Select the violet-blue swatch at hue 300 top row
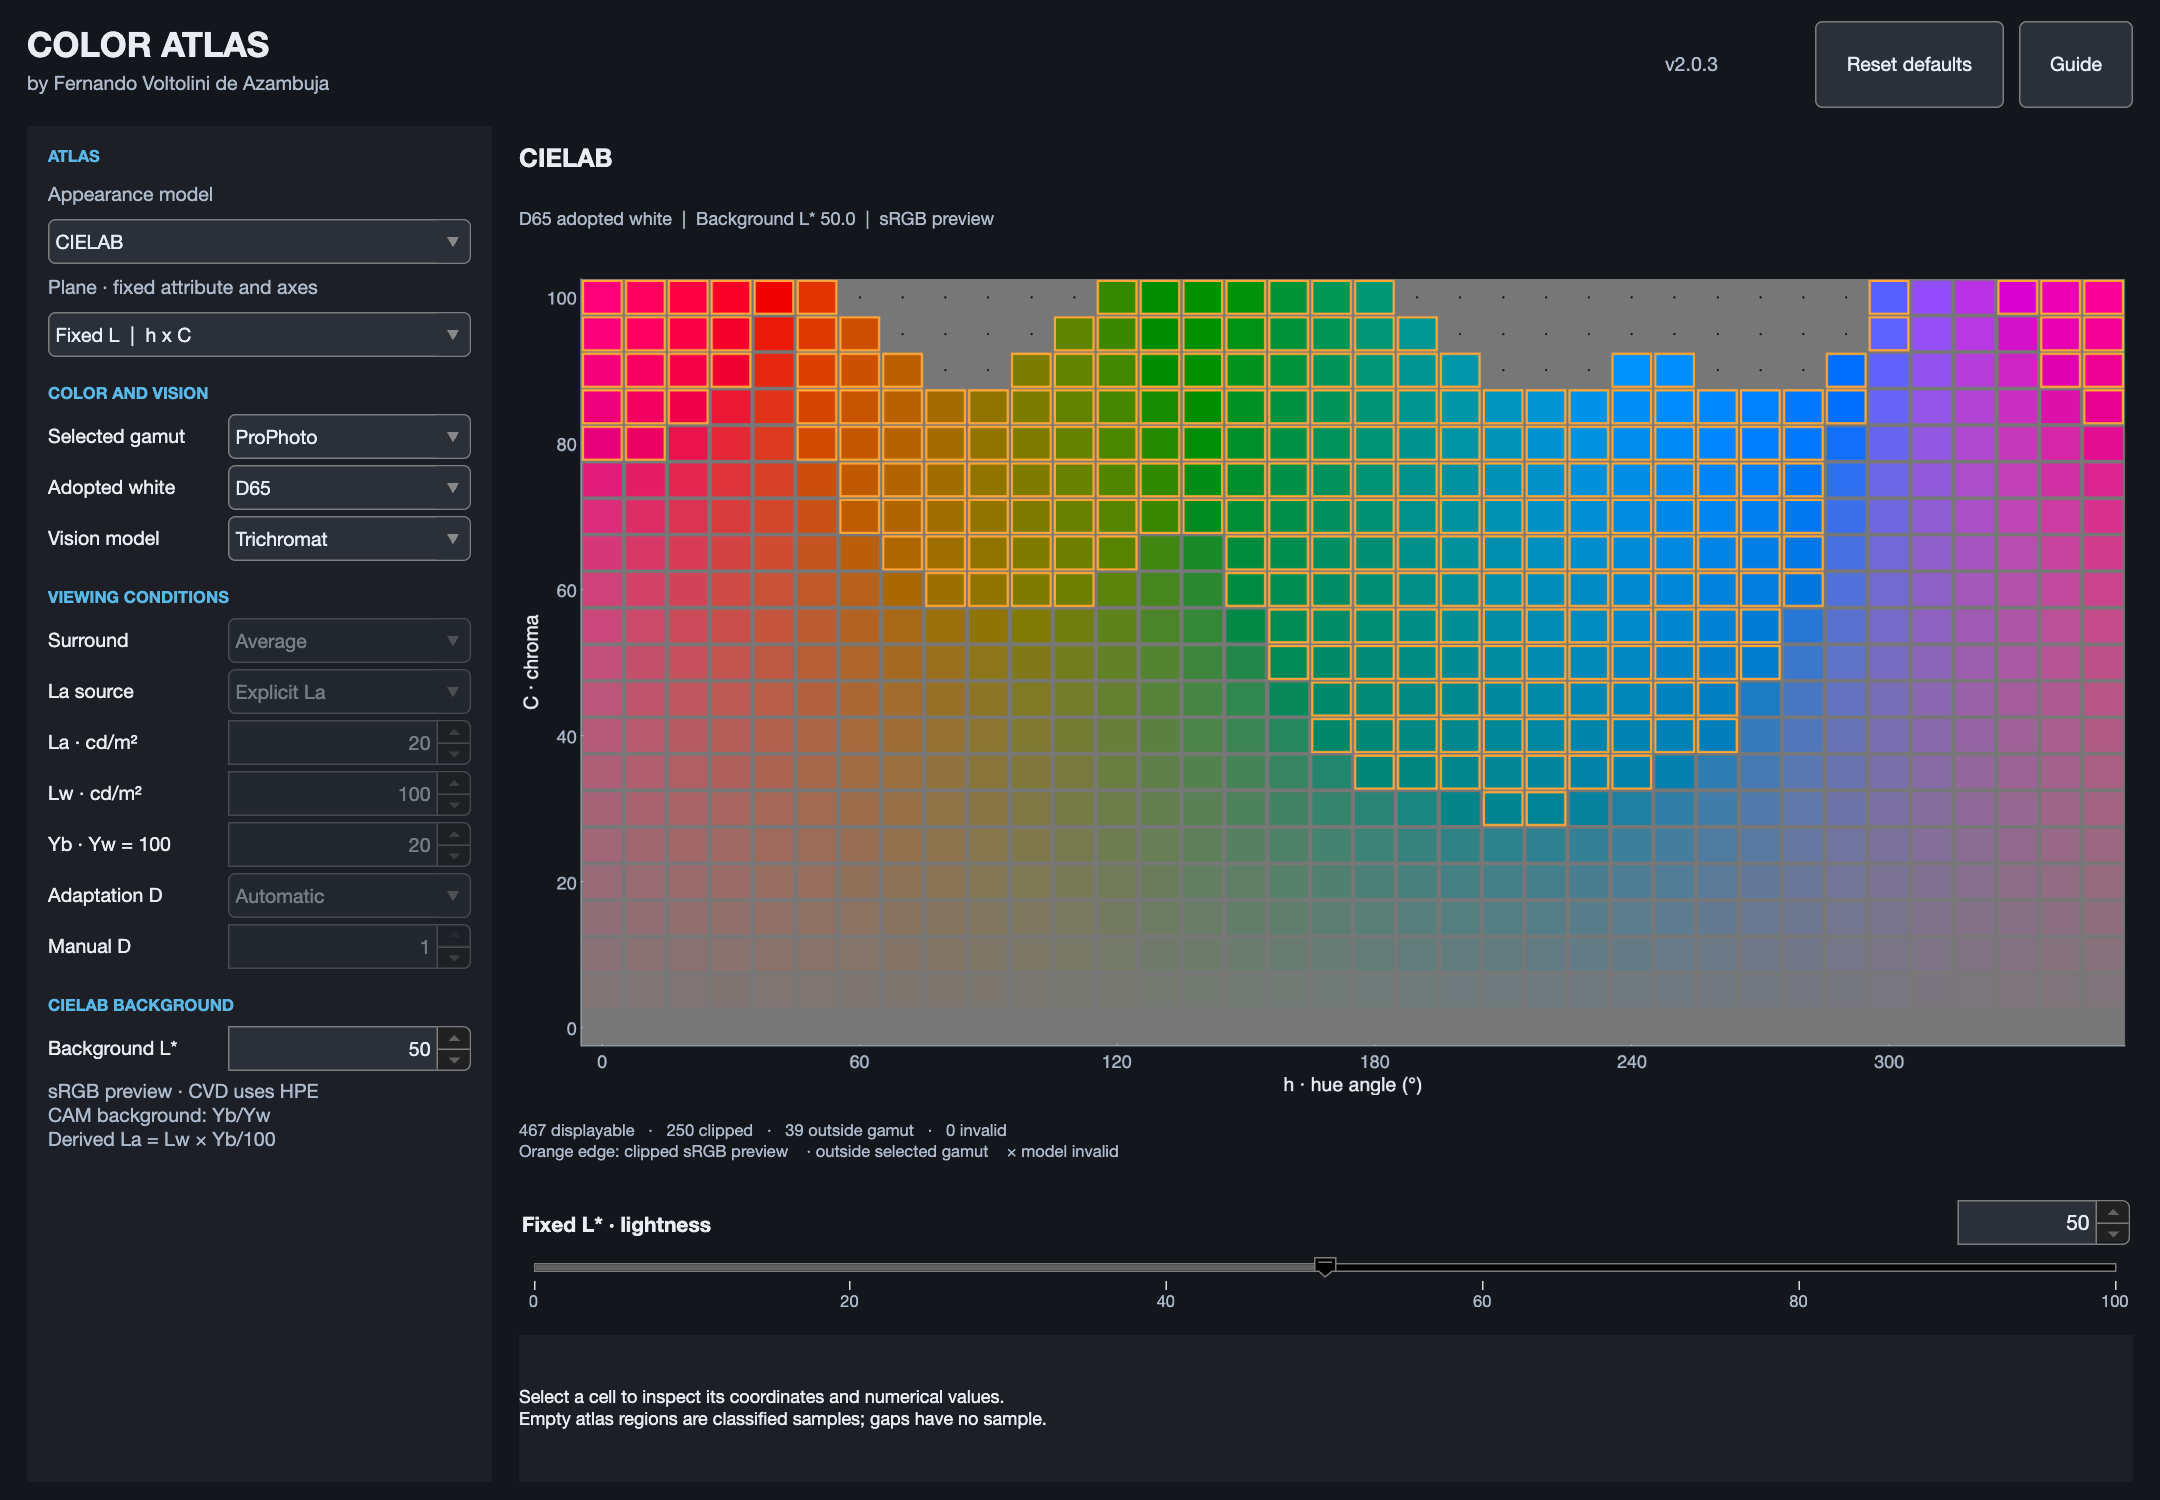The image size is (2160, 1500). click(x=1889, y=298)
